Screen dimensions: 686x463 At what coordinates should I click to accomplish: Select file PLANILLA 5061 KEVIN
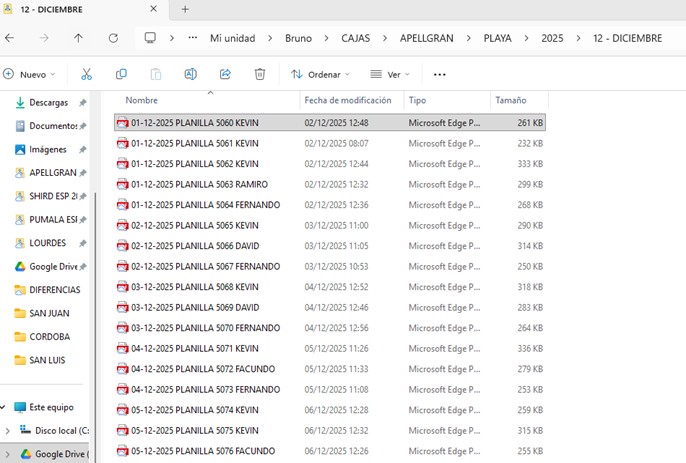click(330, 143)
